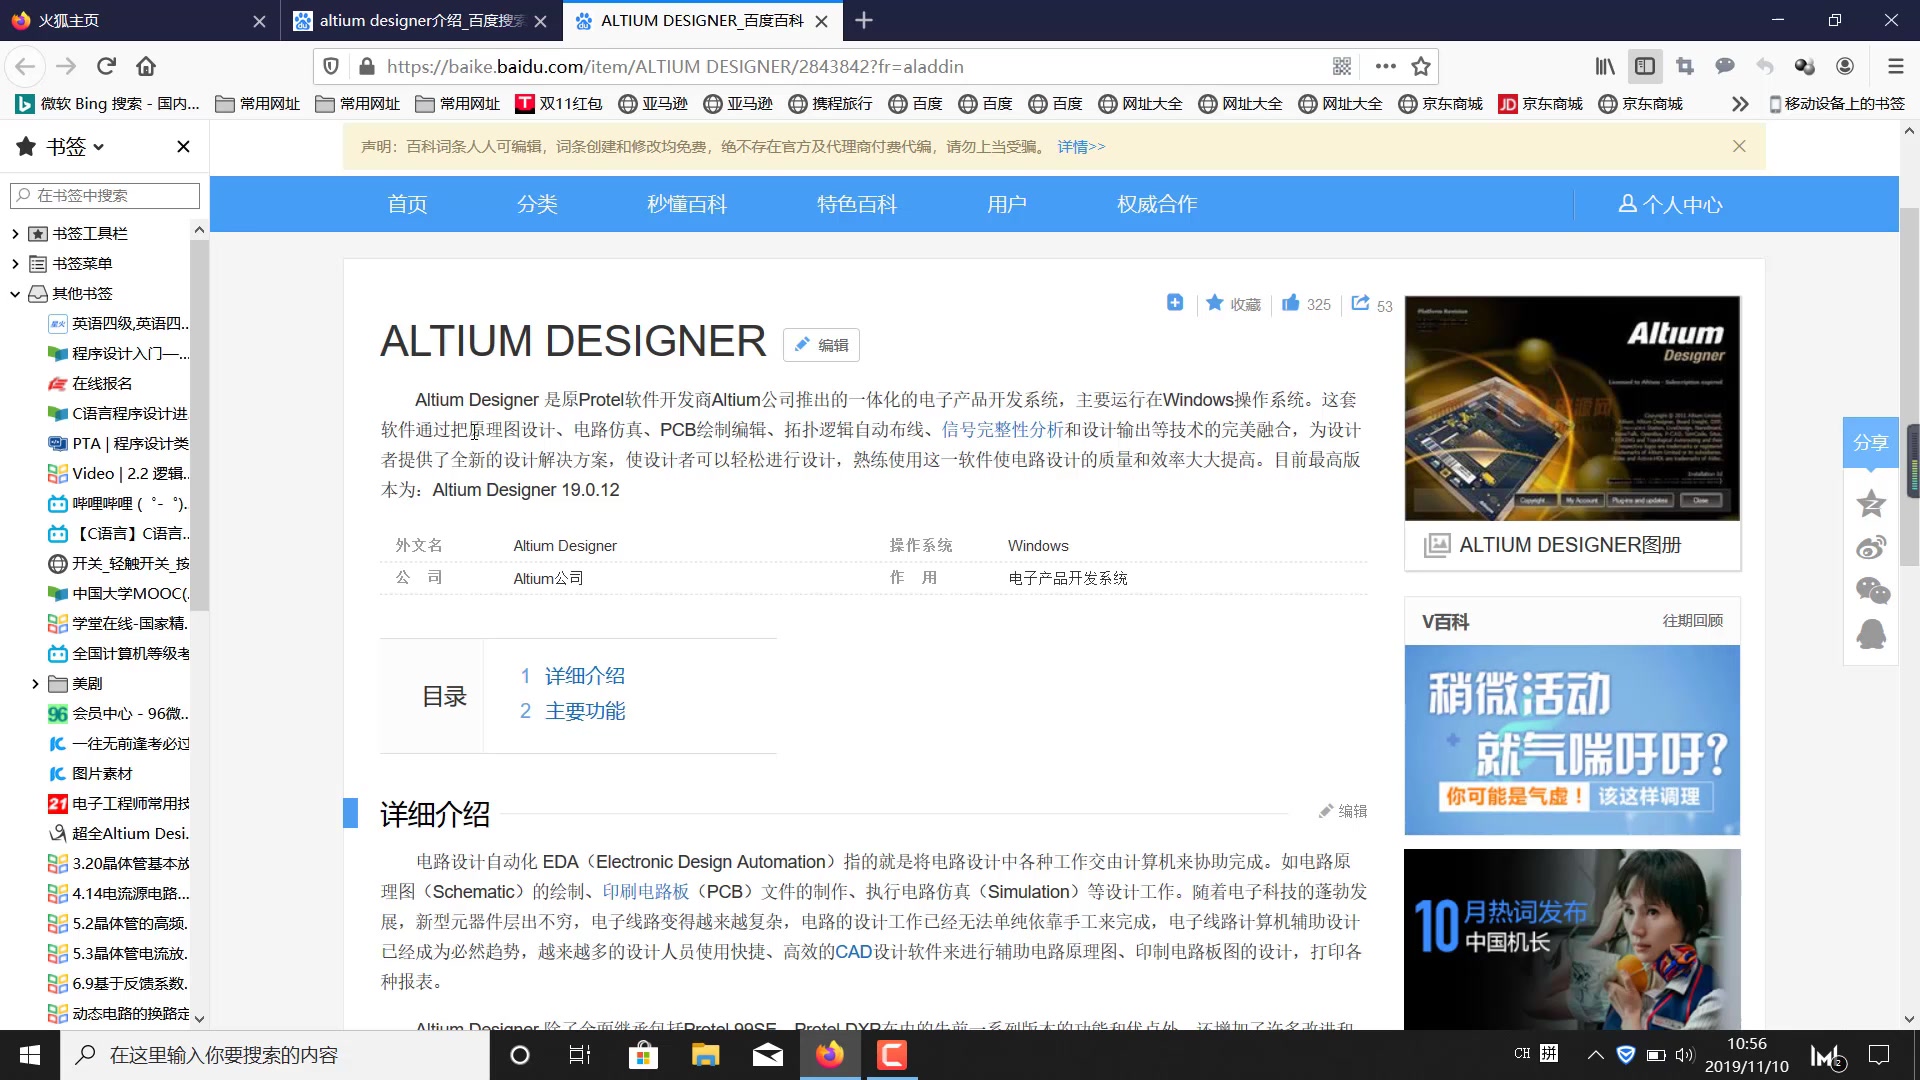Go to 首页 in Baike navigation
This screenshot has width=1920, height=1080.
point(407,204)
